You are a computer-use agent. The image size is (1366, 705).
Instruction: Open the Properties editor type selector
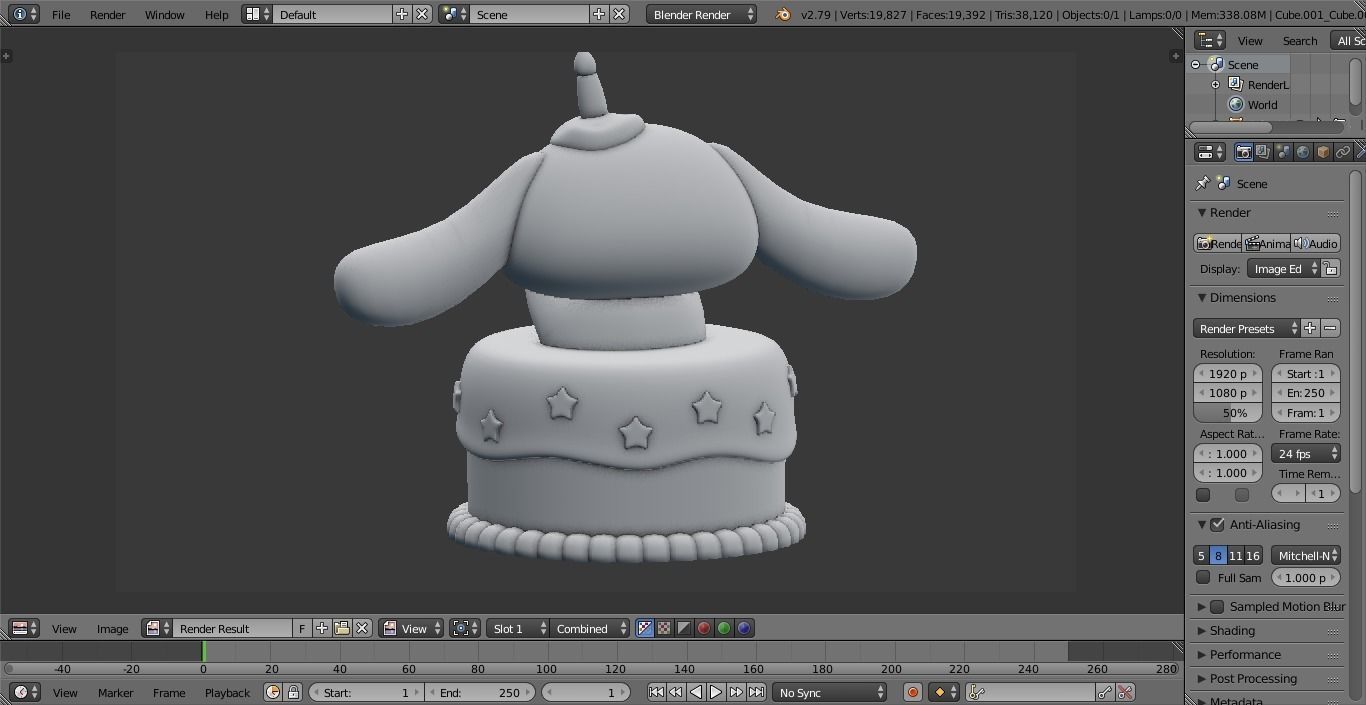(x=1210, y=152)
